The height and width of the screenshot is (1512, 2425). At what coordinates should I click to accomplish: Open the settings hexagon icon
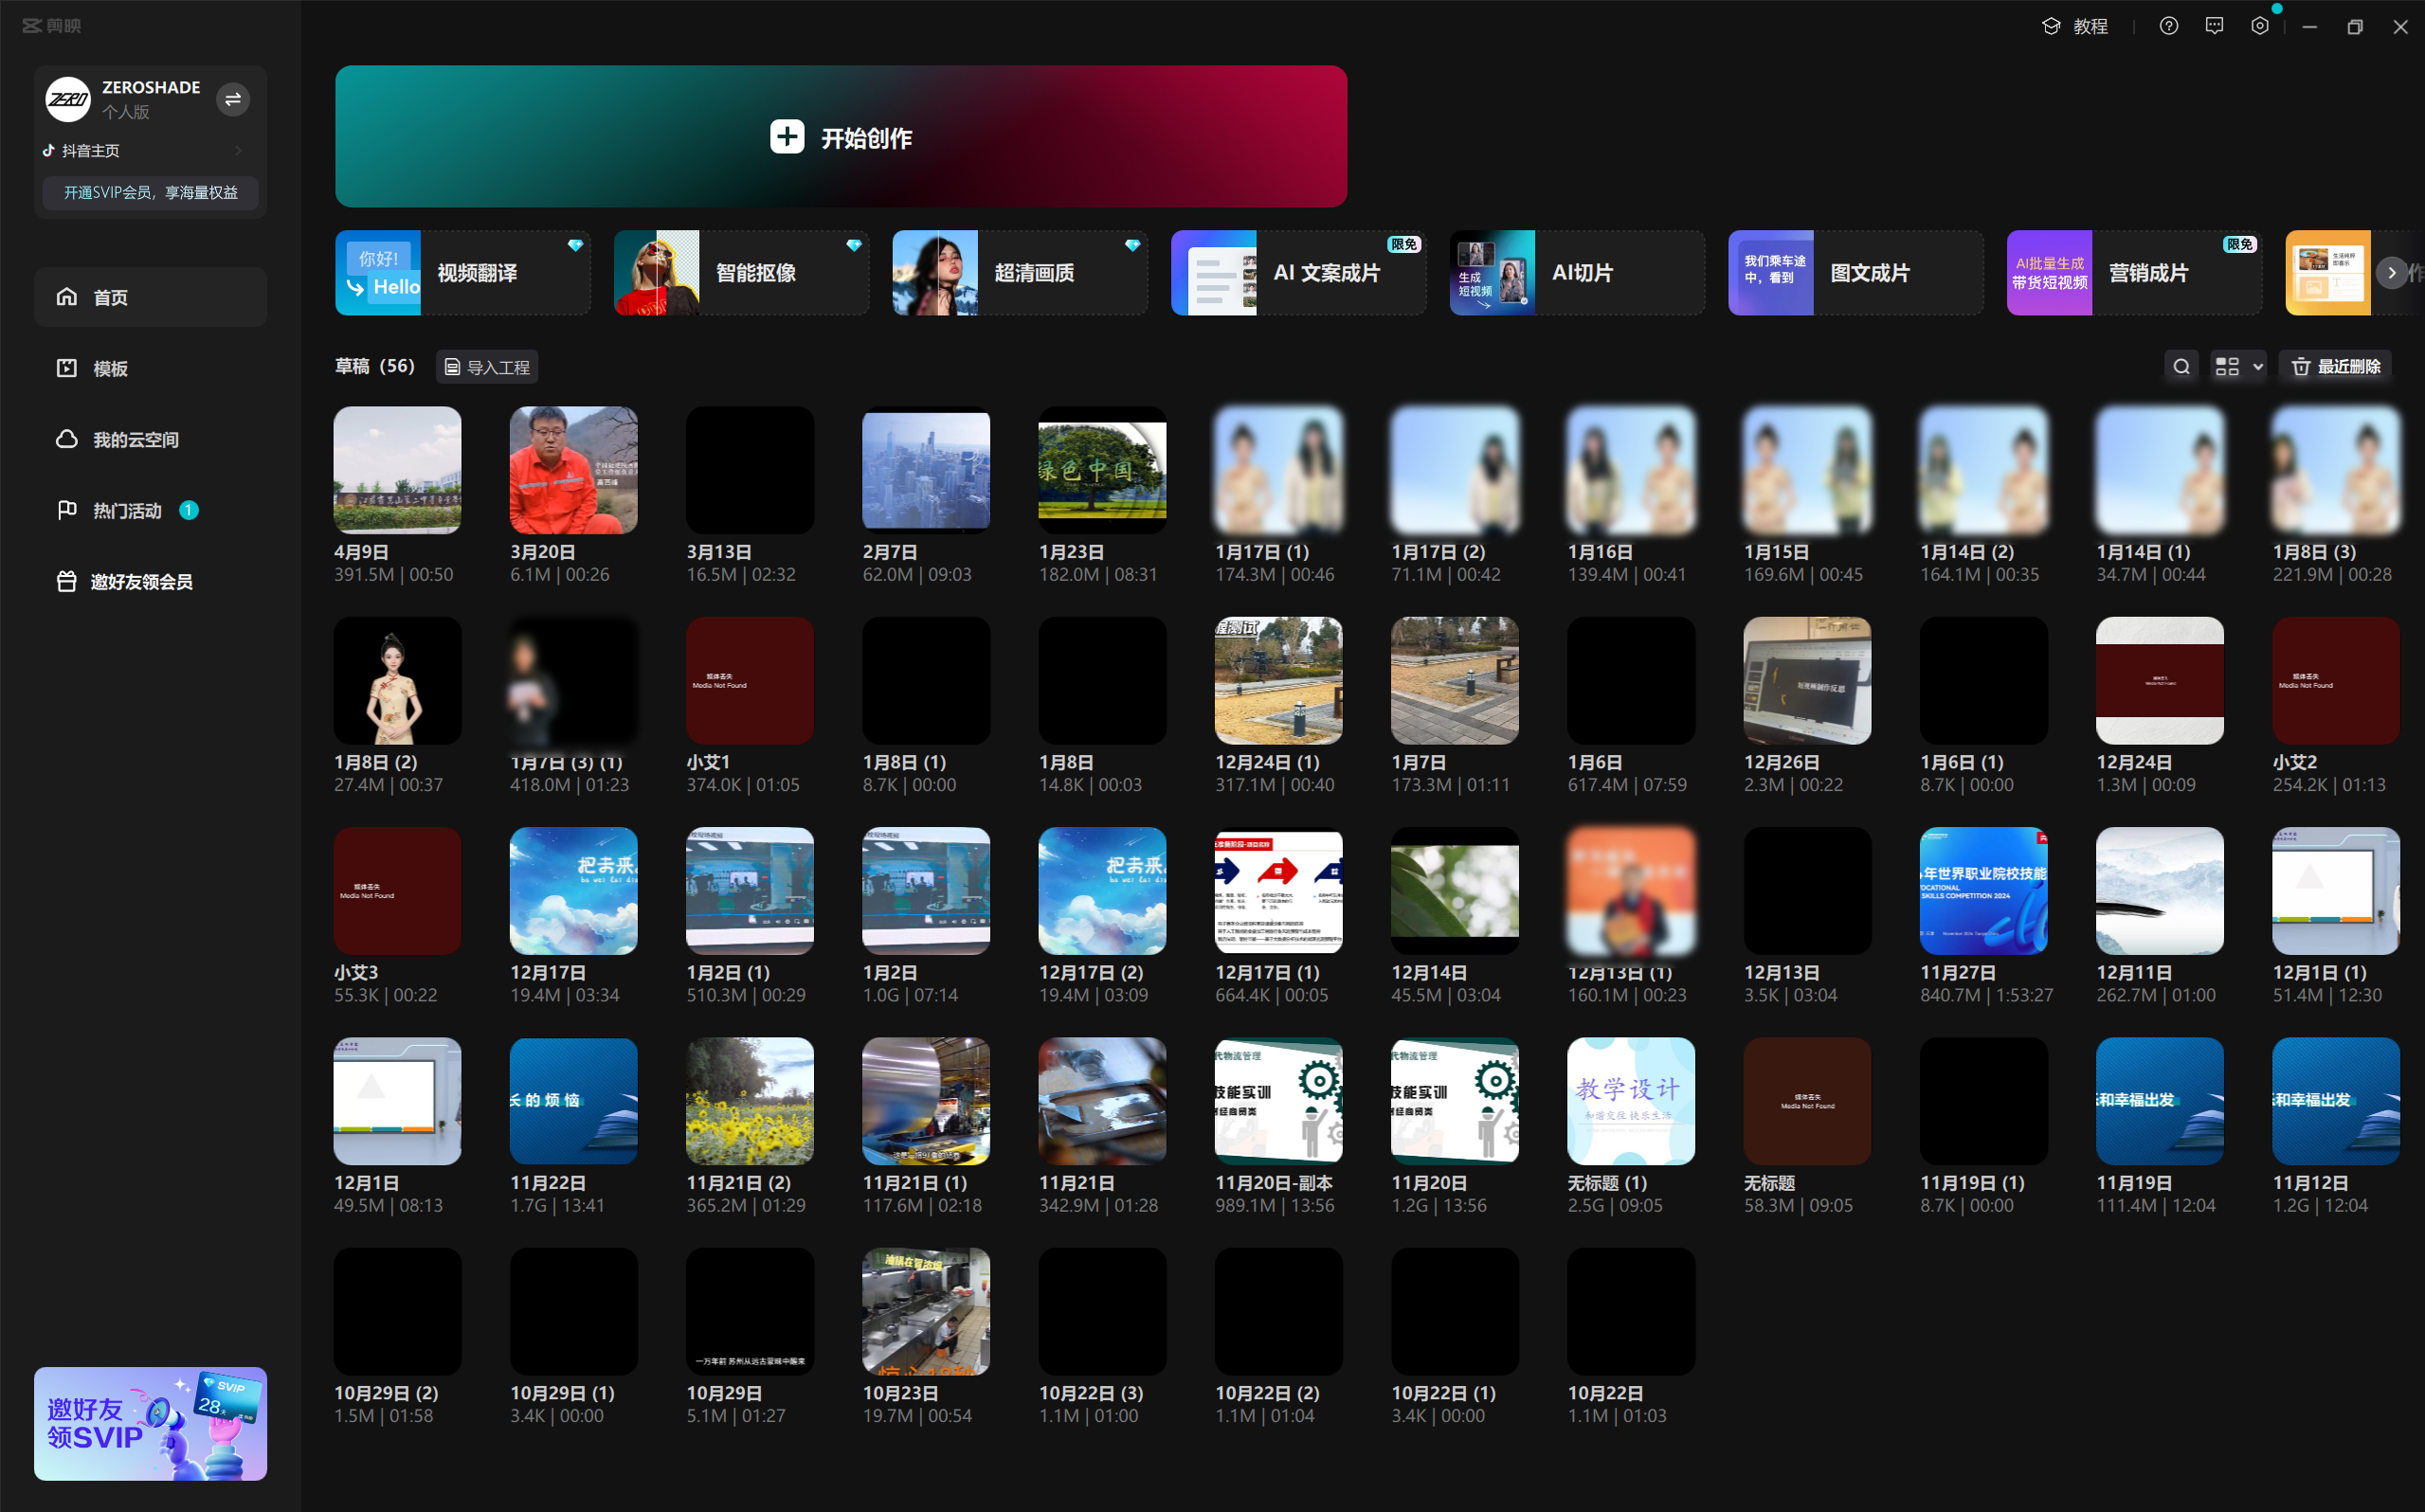coord(2259,27)
